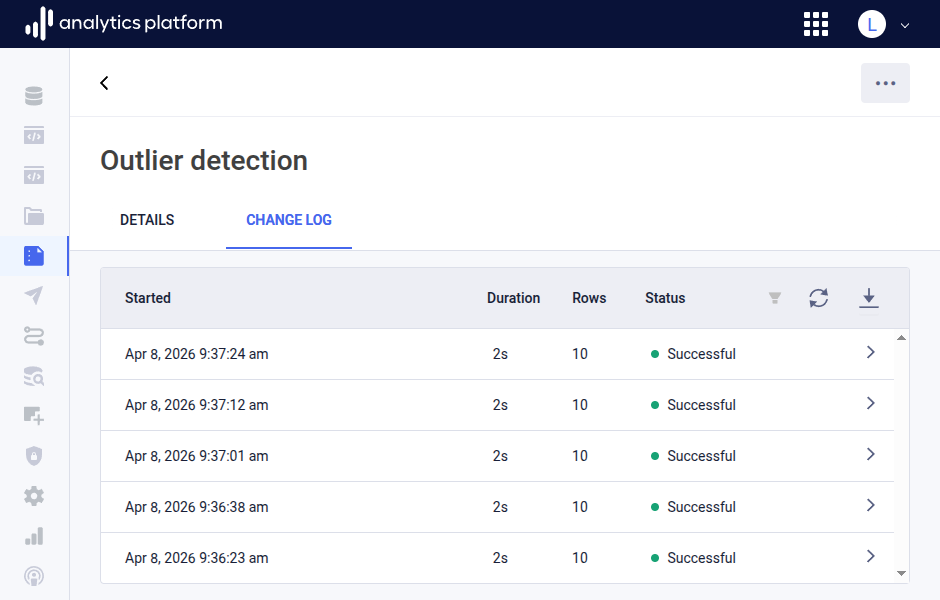
Task: Click the back arrow above Outlier detection
Action: [104, 83]
